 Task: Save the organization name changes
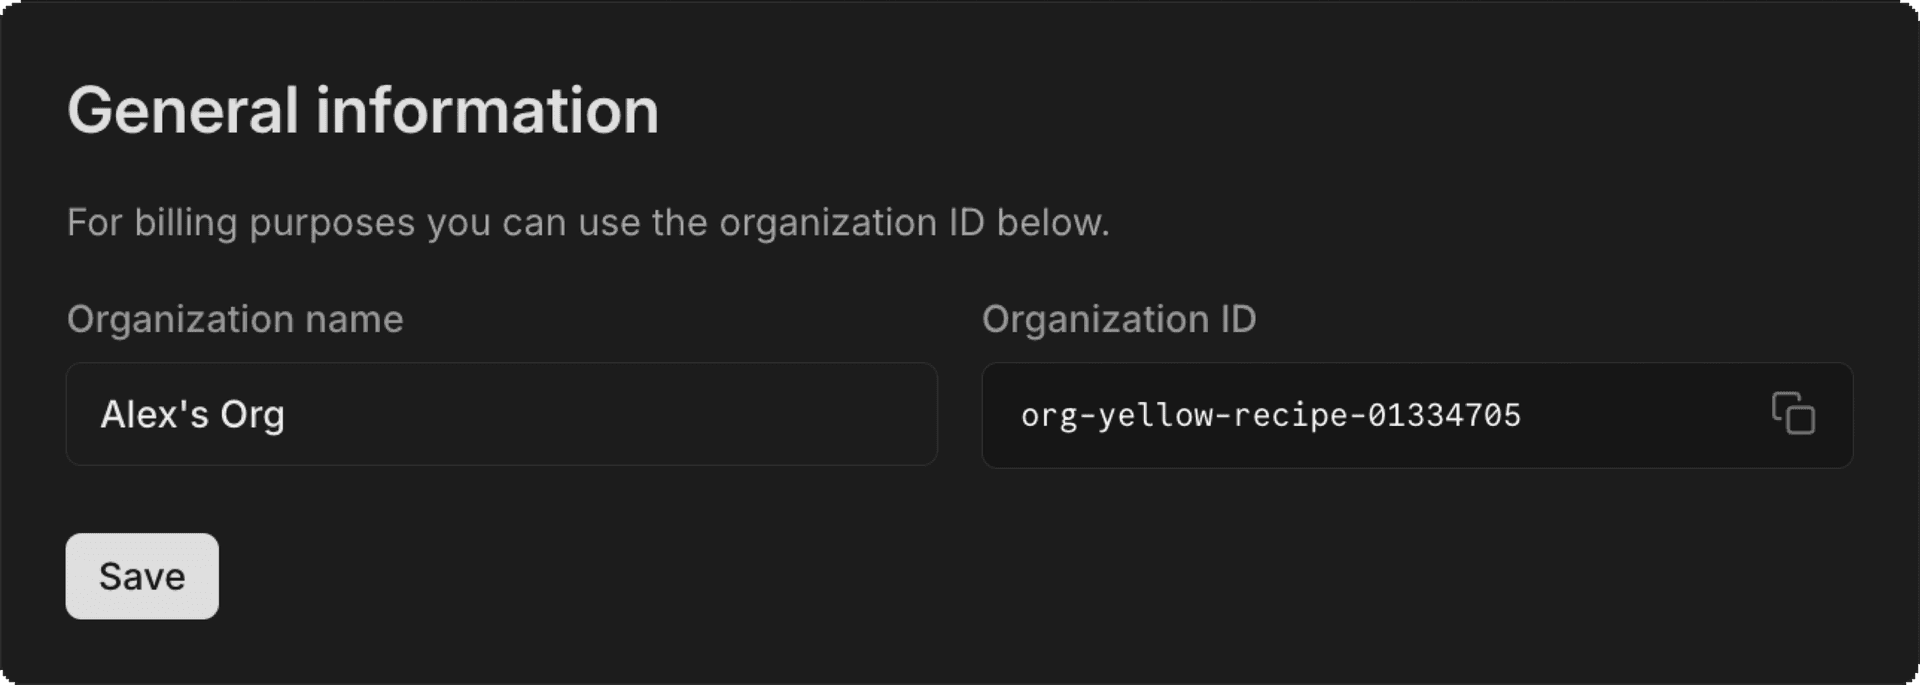[x=141, y=576]
